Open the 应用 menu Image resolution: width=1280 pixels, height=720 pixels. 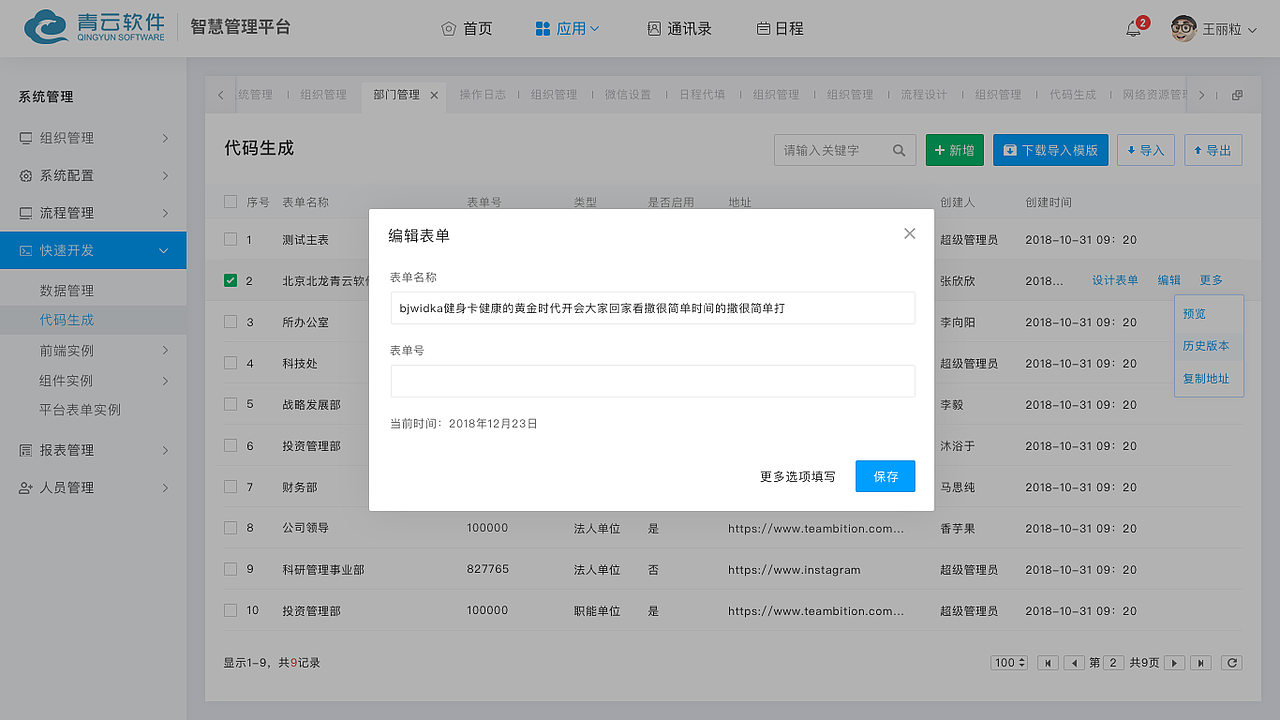pyautogui.click(x=567, y=29)
